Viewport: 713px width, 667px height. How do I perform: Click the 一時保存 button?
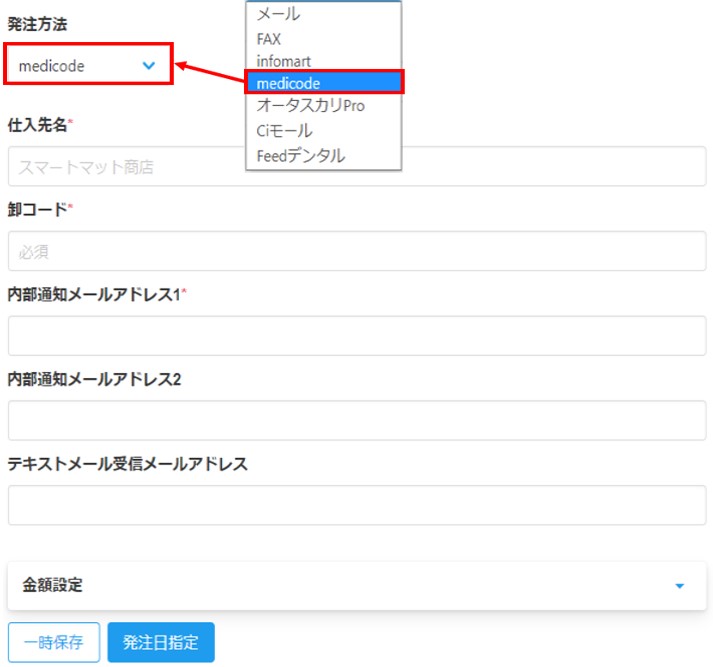(x=54, y=642)
